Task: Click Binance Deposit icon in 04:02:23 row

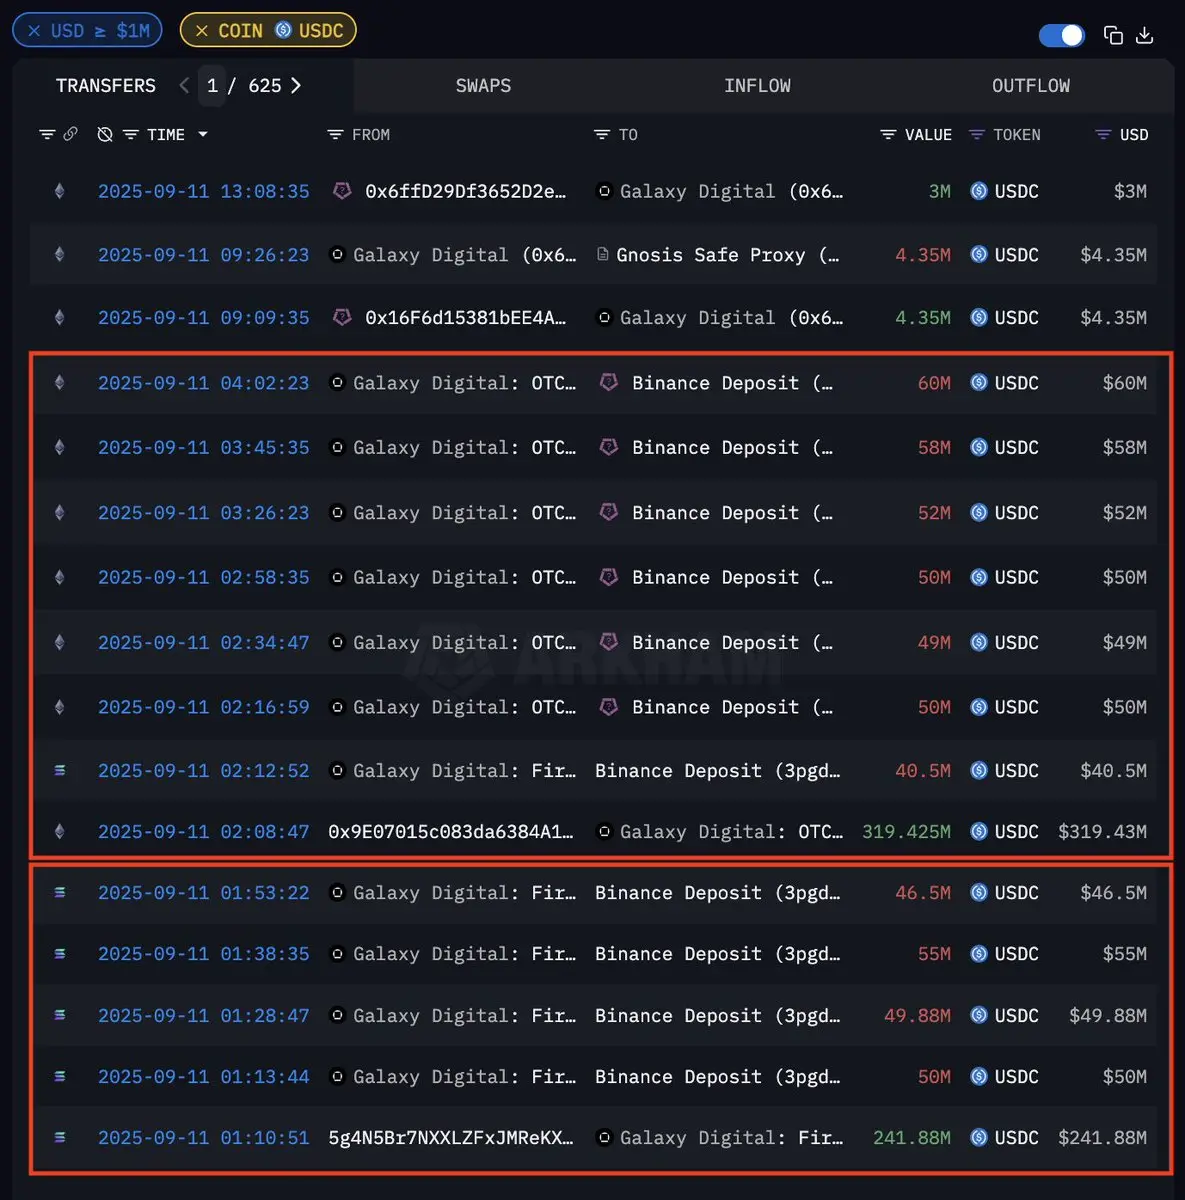Action: [x=608, y=382]
